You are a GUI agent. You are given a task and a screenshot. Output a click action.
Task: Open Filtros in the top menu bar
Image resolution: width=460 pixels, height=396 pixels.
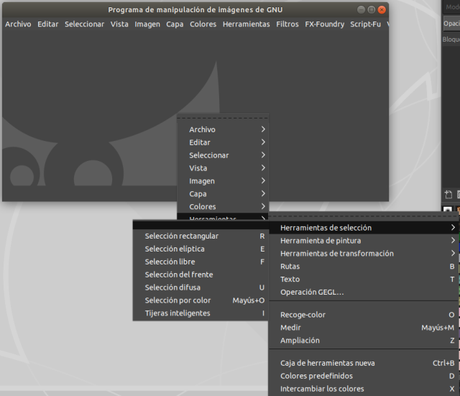coord(287,24)
